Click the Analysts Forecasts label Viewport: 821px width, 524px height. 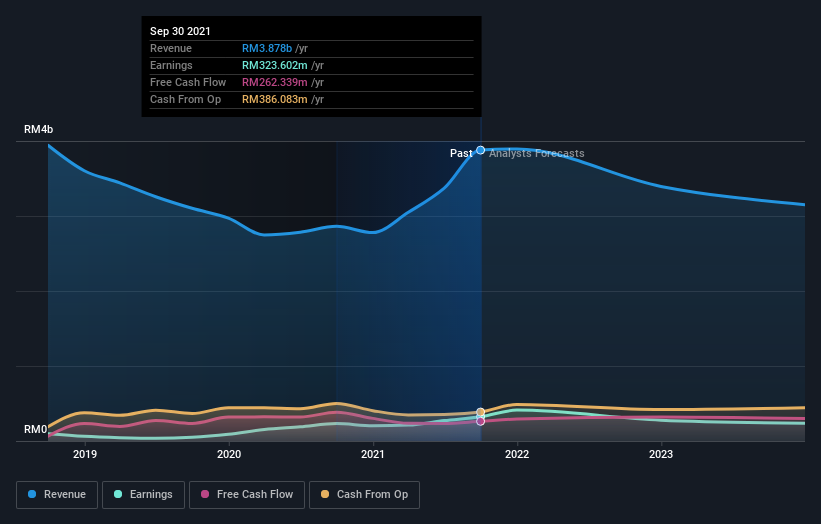(537, 153)
